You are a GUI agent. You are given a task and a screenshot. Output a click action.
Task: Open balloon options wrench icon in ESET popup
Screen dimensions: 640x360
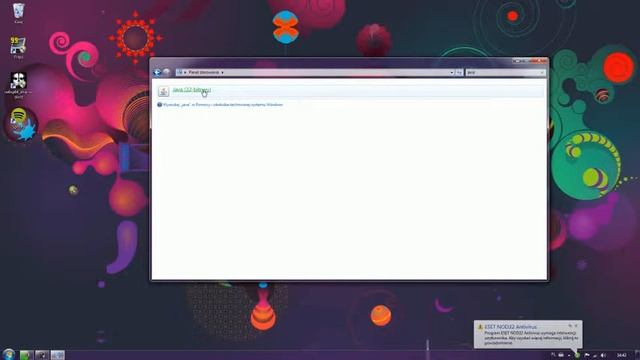[x=570, y=326]
